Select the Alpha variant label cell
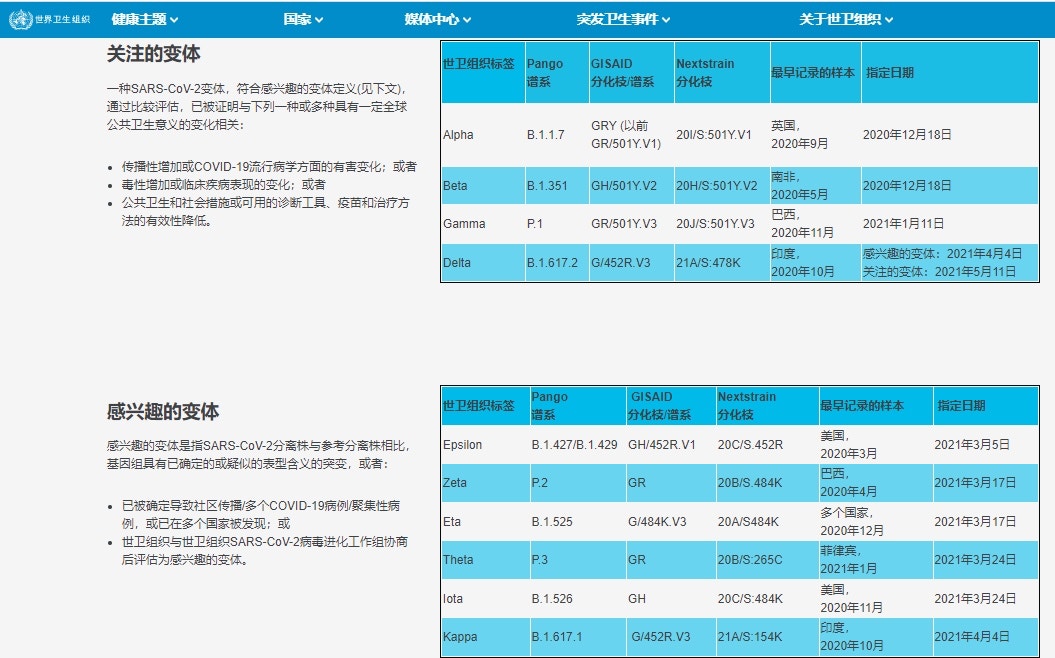The height and width of the screenshot is (658, 1055). coord(459,135)
